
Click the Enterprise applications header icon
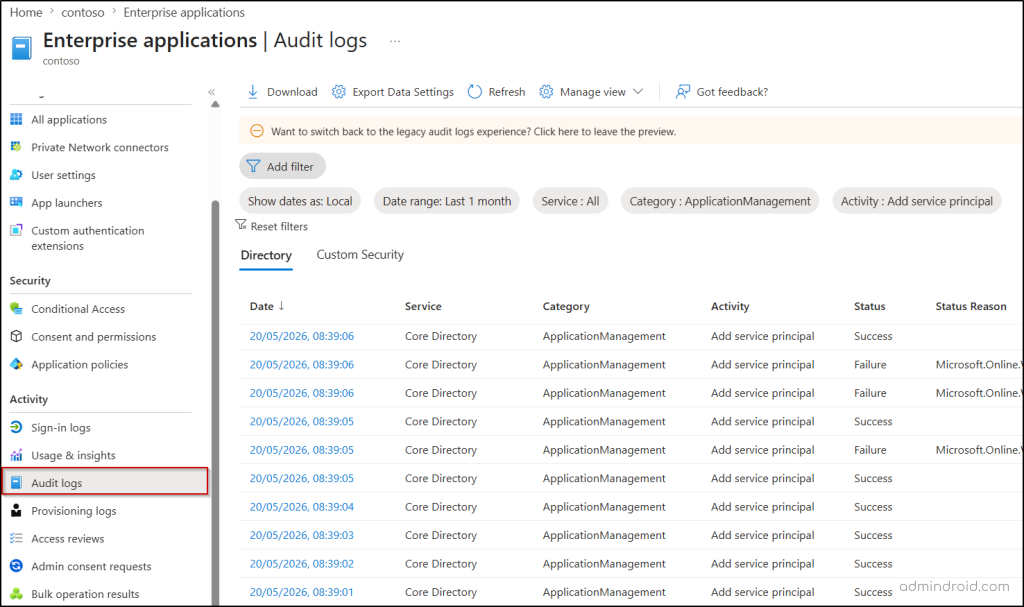(x=22, y=48)
